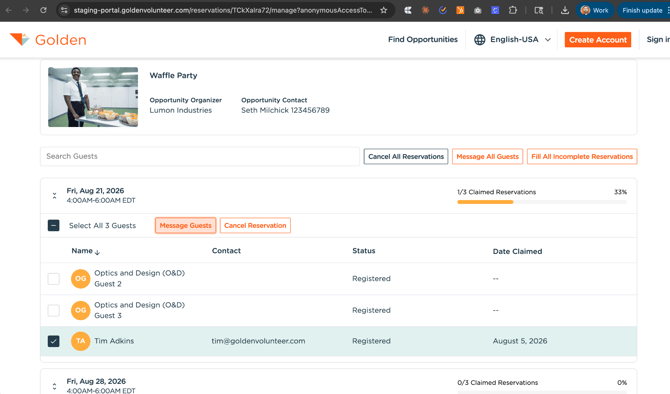Click Seth Milchick 123456789 contact
This screenshot has height=394, width=670.
click(x=285, y=110)
